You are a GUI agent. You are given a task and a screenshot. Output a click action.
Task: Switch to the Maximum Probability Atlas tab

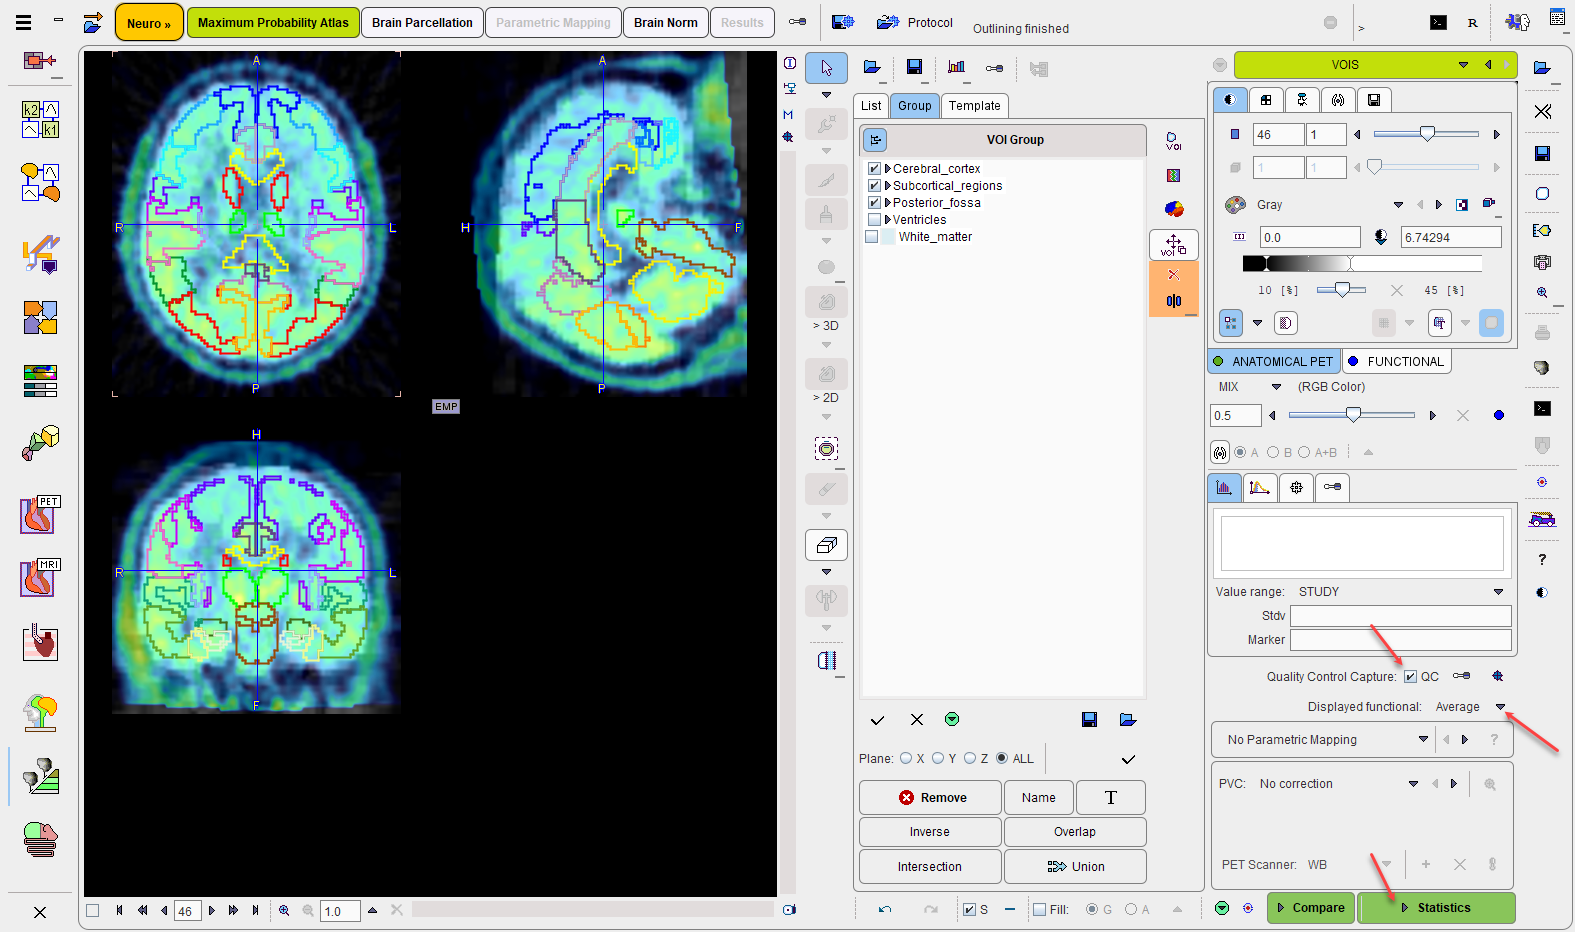point(273,22)
